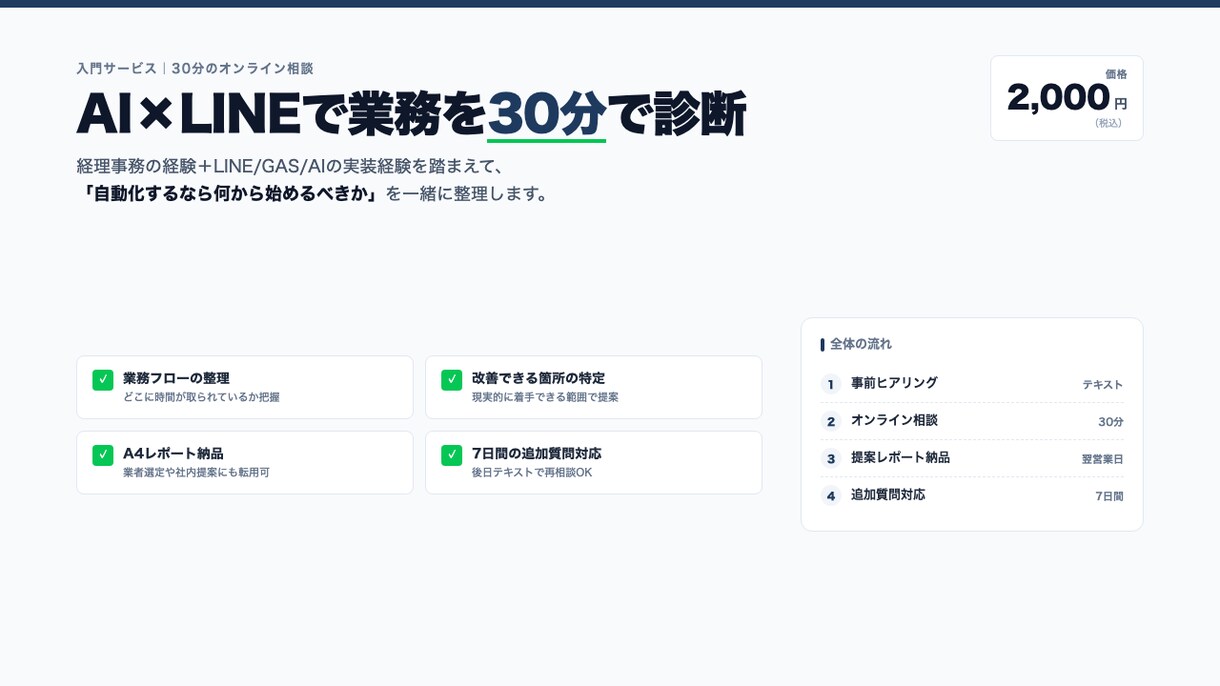Click the 30分 value in the flow list
The width and height of the screenshot is (1220, 686).
click(x=1111, y=422)
